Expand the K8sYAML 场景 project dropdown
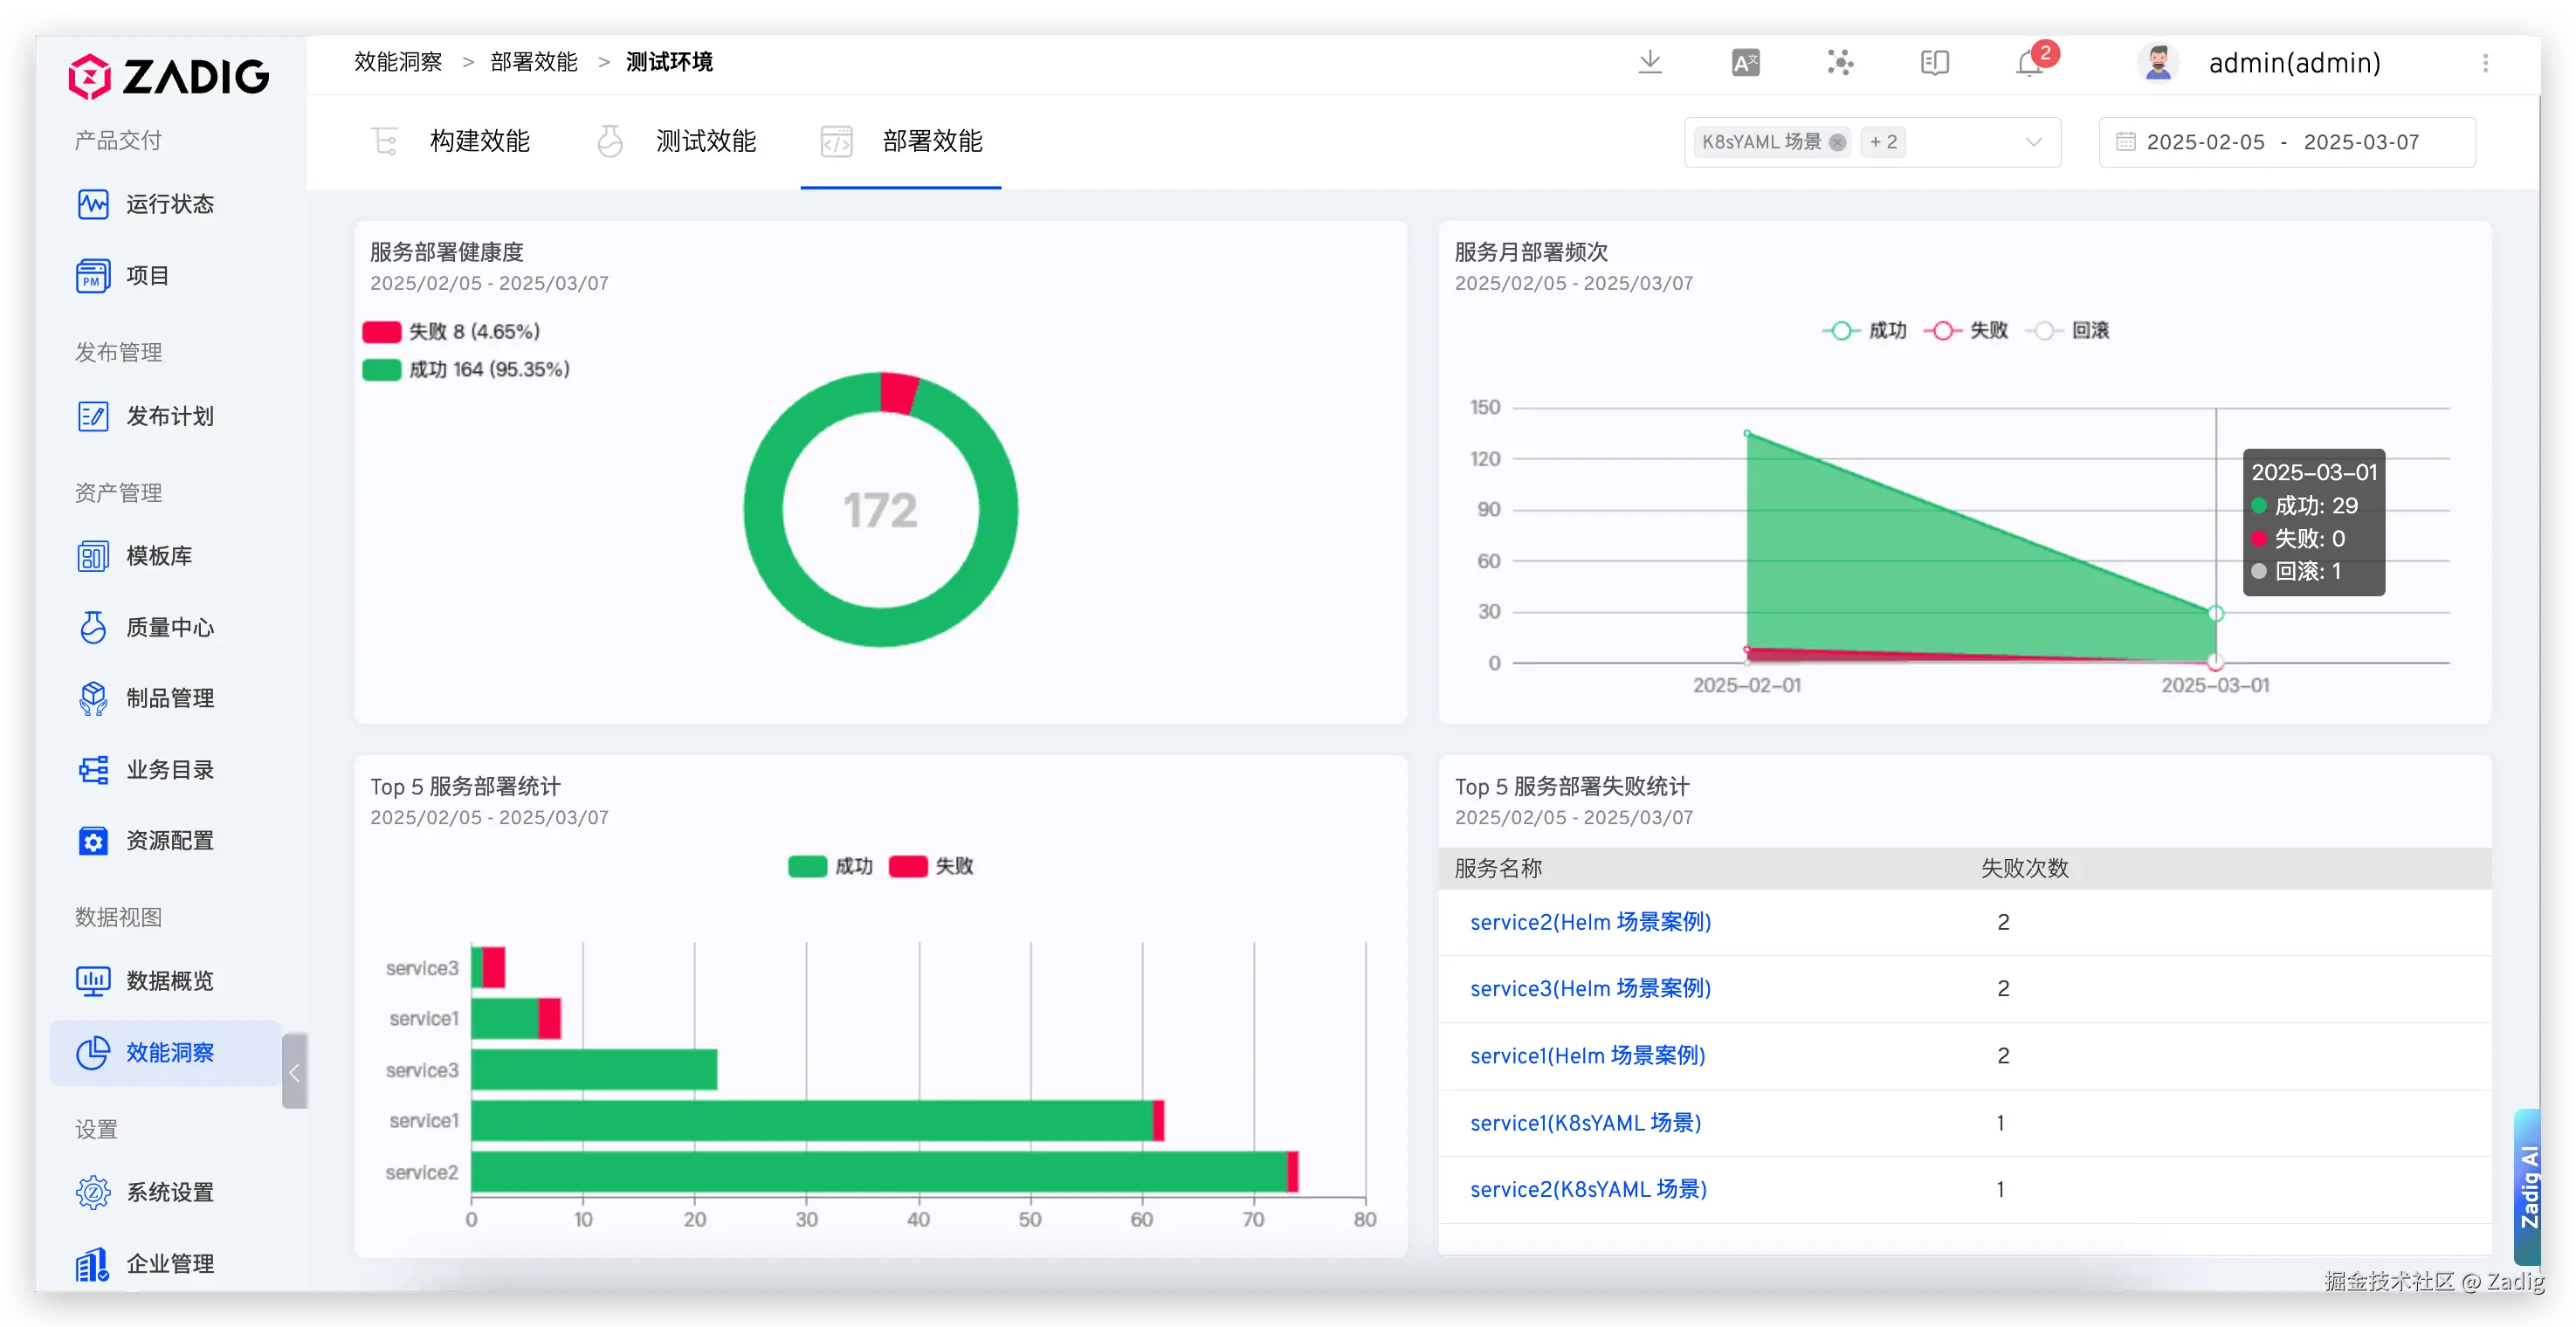The width and height of the screenshot is (2576, 1327). (x=2033, y=142)
